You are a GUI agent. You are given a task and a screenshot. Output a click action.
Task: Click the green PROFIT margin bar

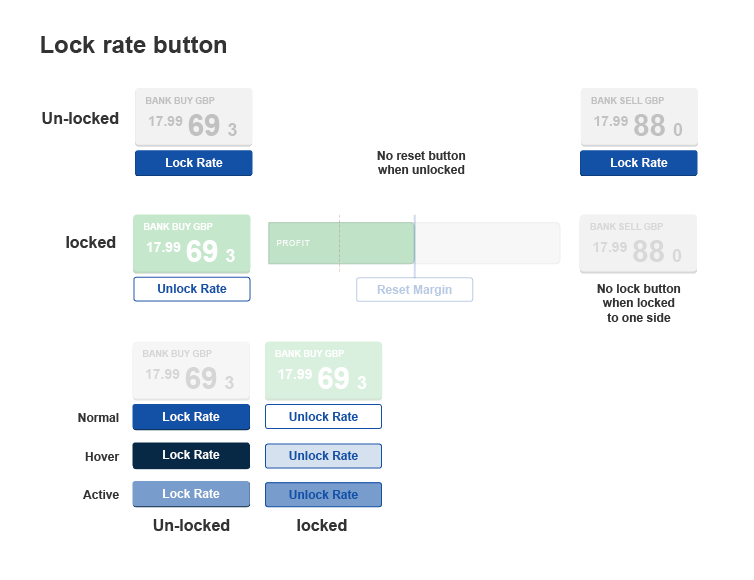click(340, 243)
